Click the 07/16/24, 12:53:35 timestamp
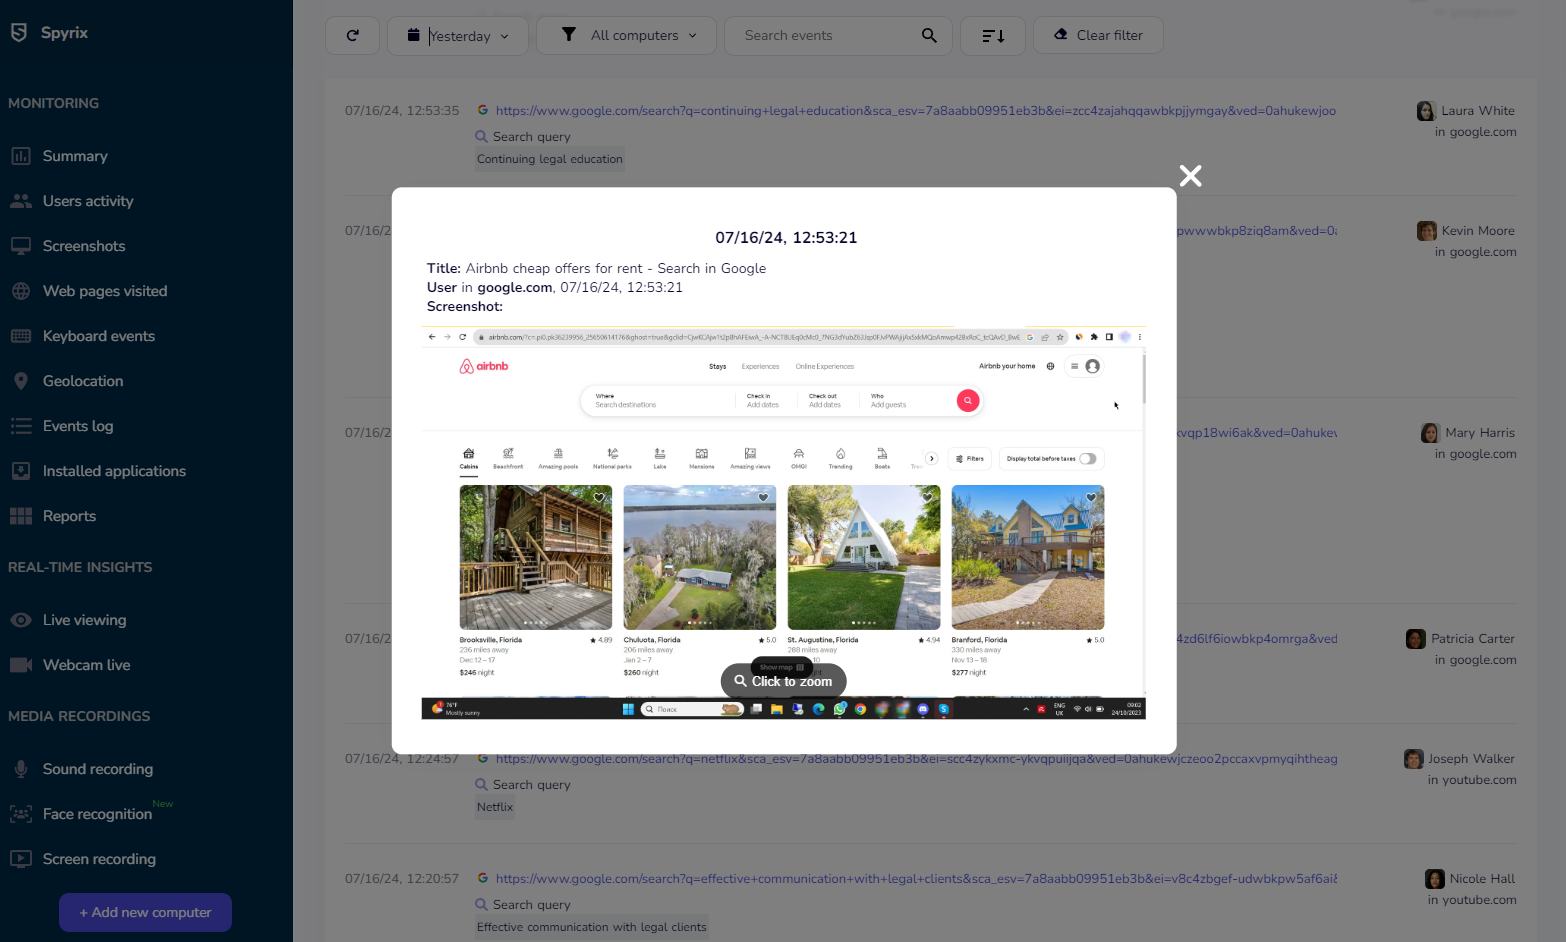Screen dimensions: 1566x942 (x=402, y=111)
